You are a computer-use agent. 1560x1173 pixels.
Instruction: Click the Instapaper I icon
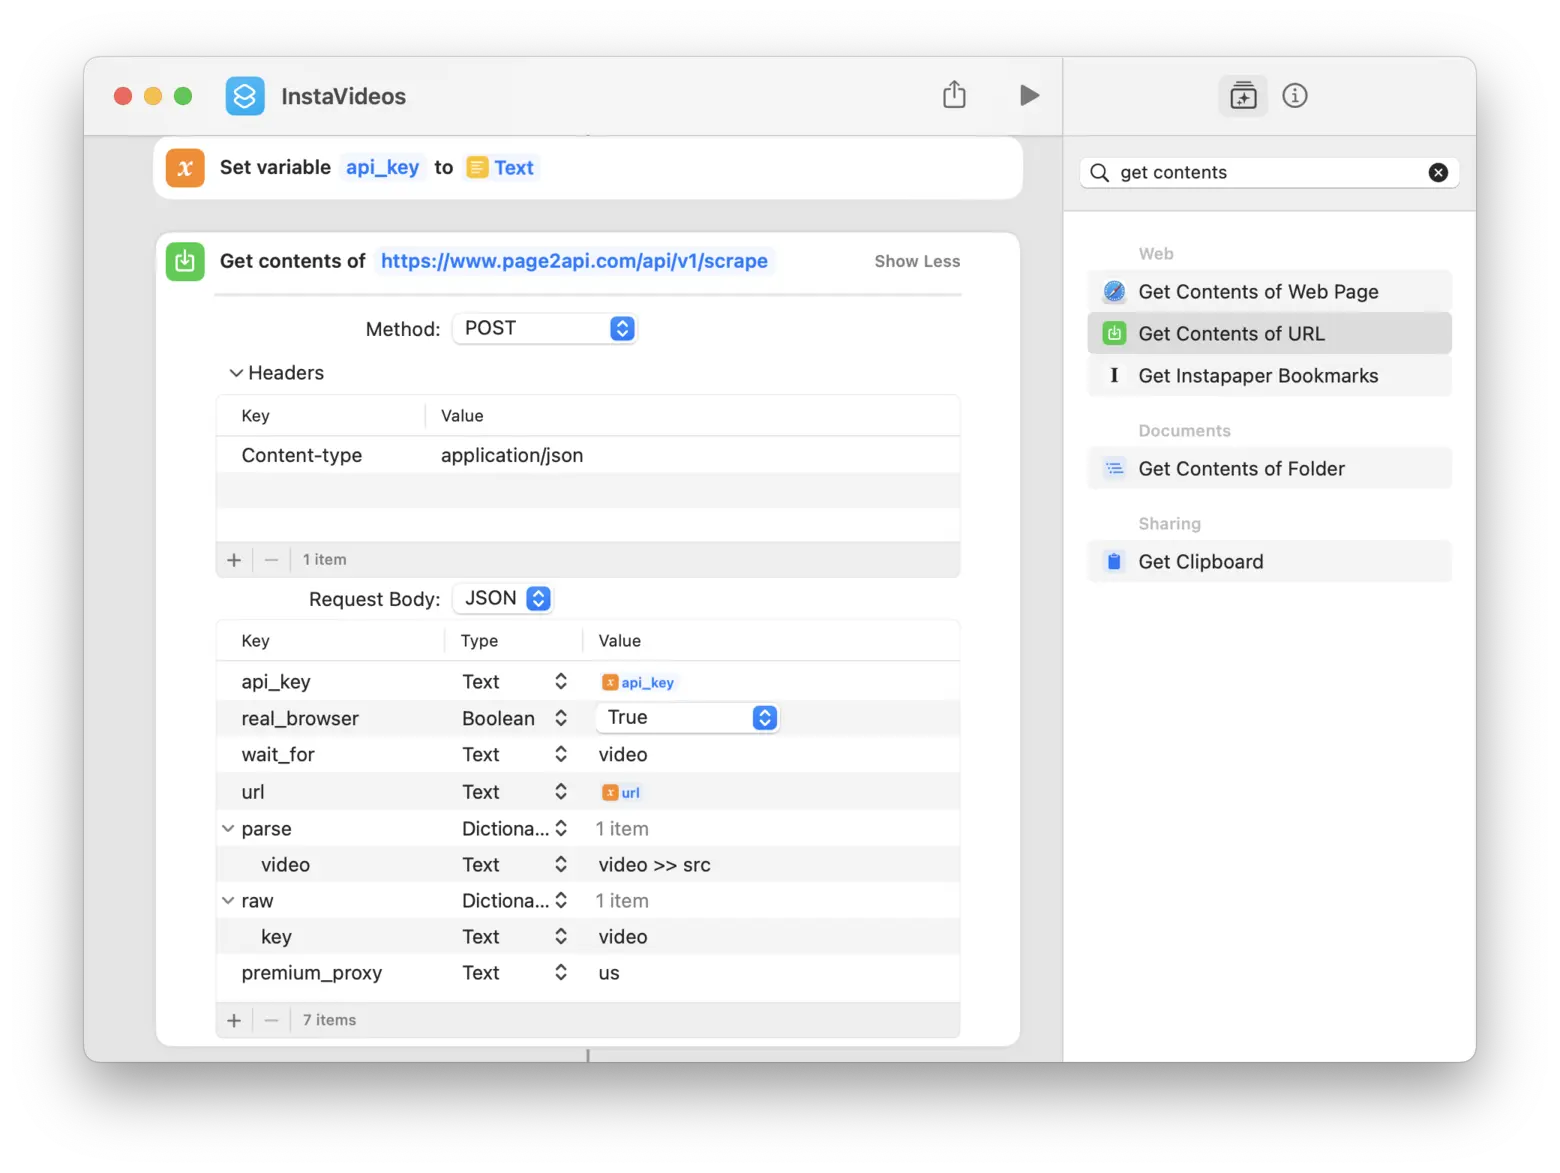1114,375
